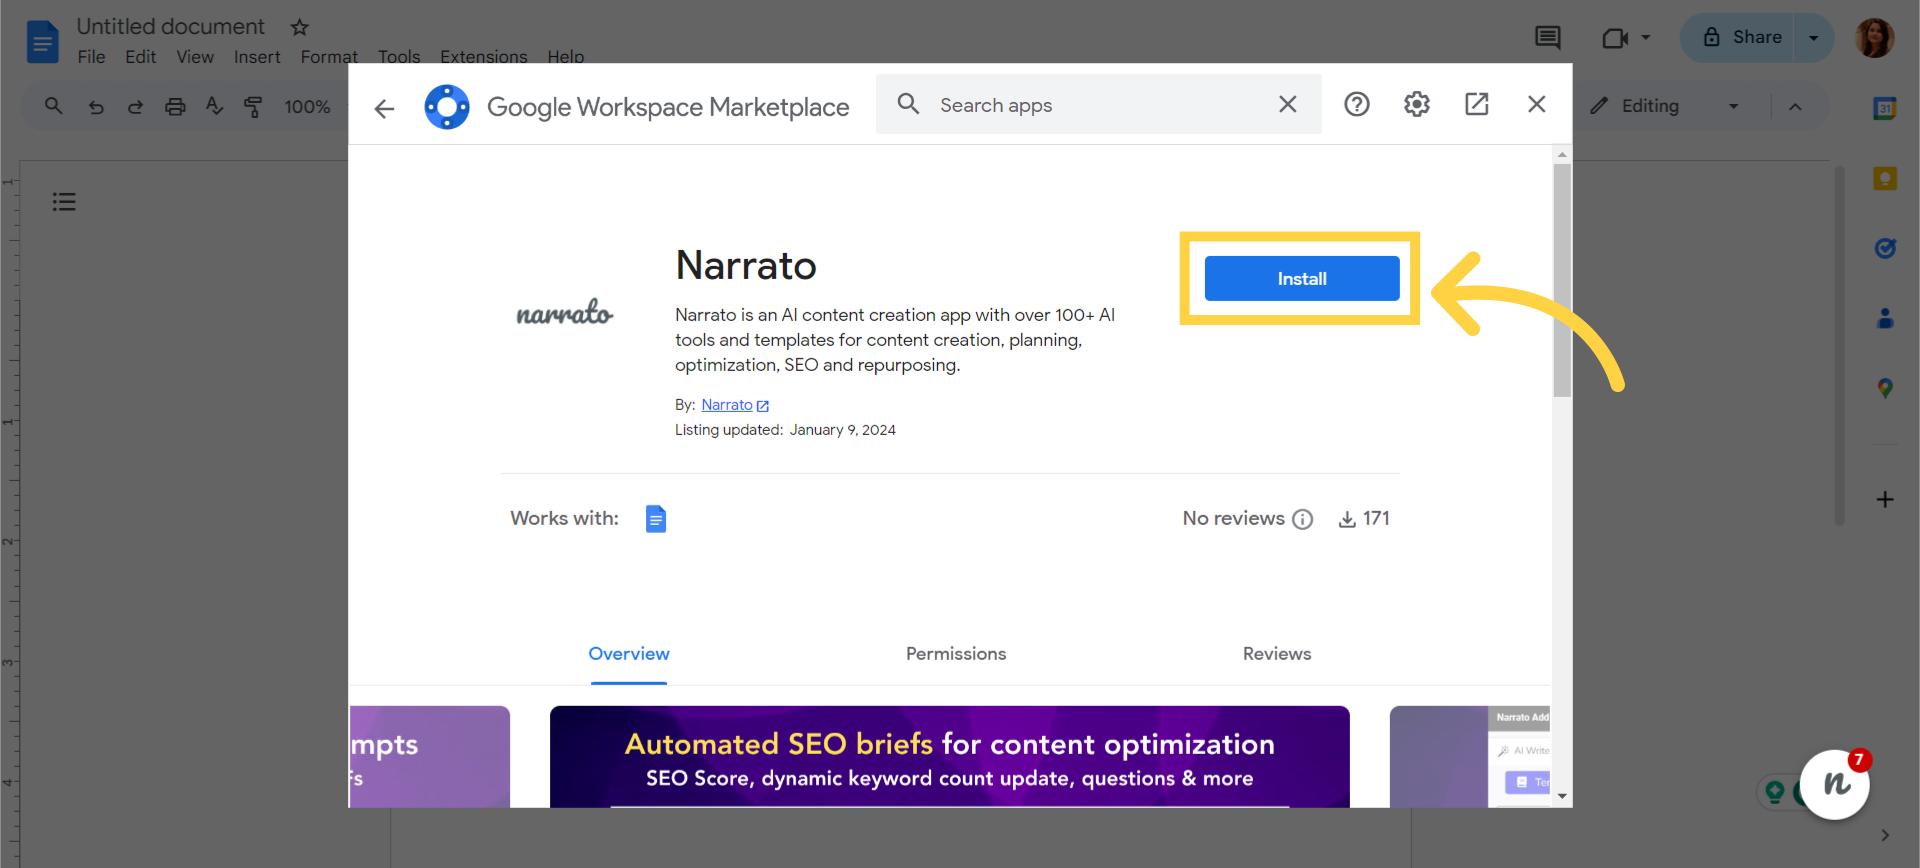The width and height of the screenshot is (1920, 868).
Task: Open the comment history icon
Action: coord(1548,38)
